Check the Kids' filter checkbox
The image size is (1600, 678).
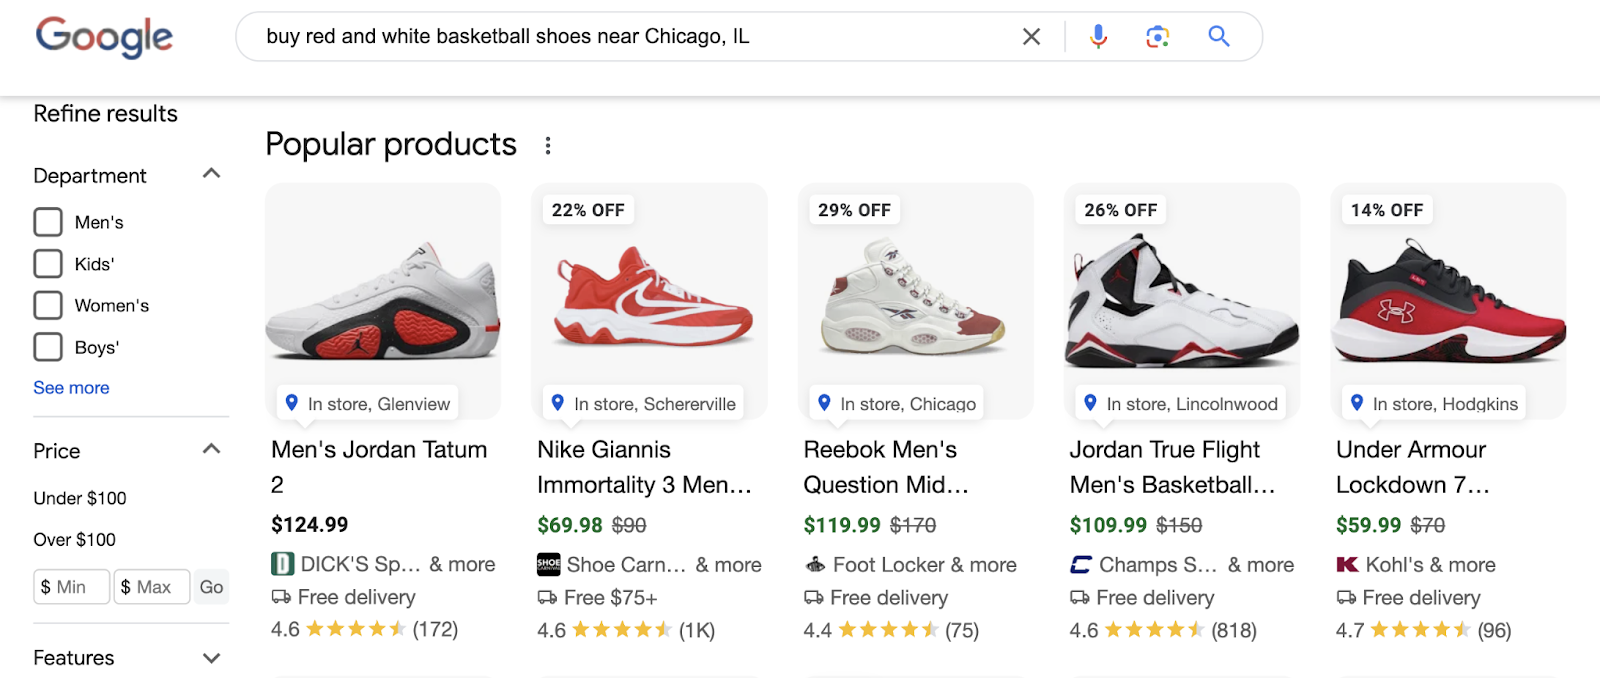coord(47,263)
